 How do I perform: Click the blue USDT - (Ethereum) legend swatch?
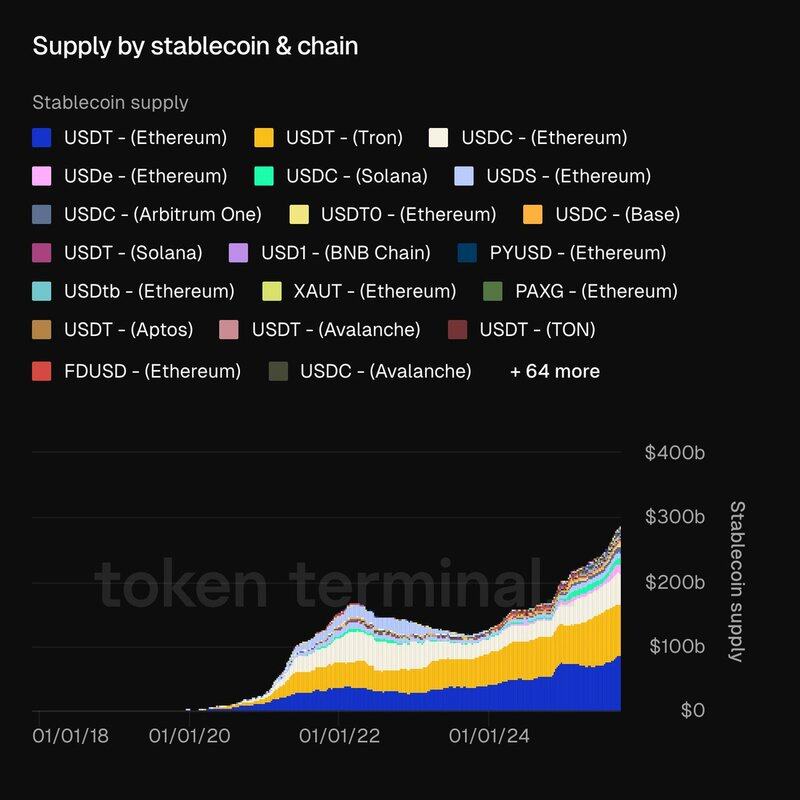click(42, 137)
